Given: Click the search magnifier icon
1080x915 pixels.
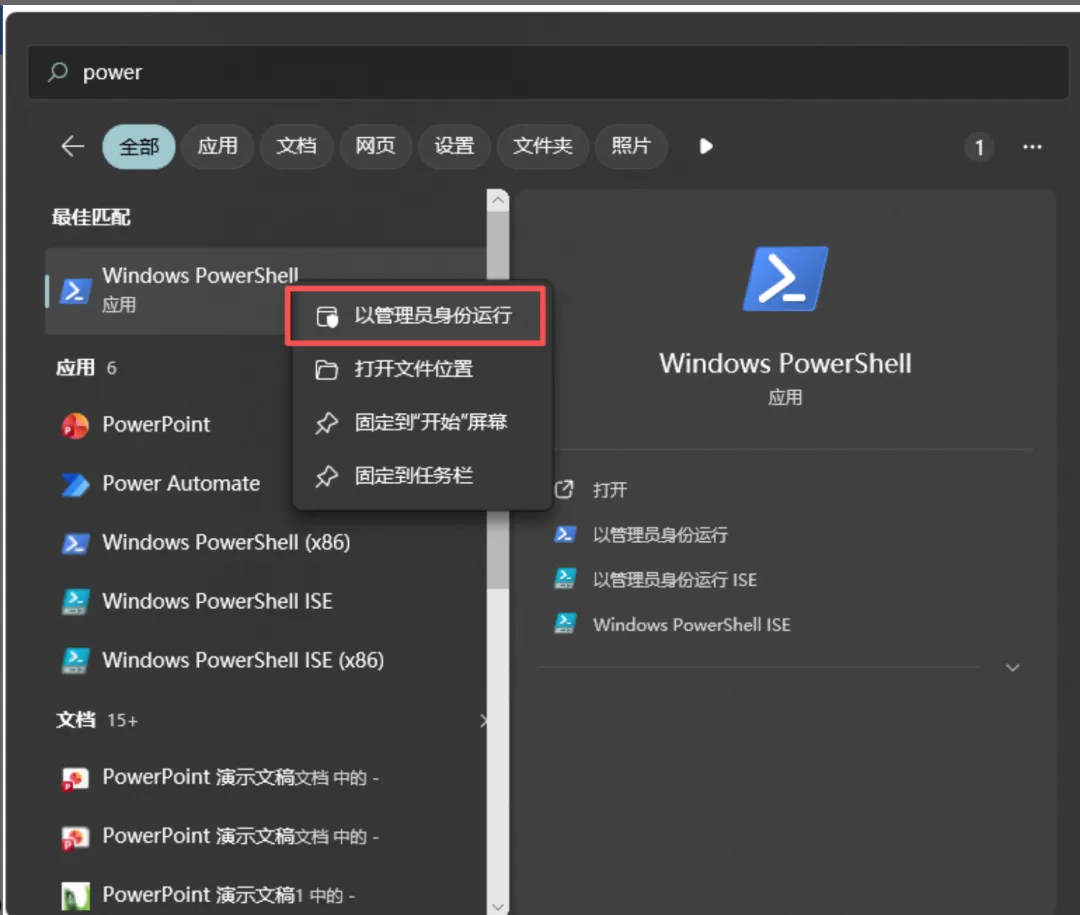Looking at the screenshot, I should [58, 72].
